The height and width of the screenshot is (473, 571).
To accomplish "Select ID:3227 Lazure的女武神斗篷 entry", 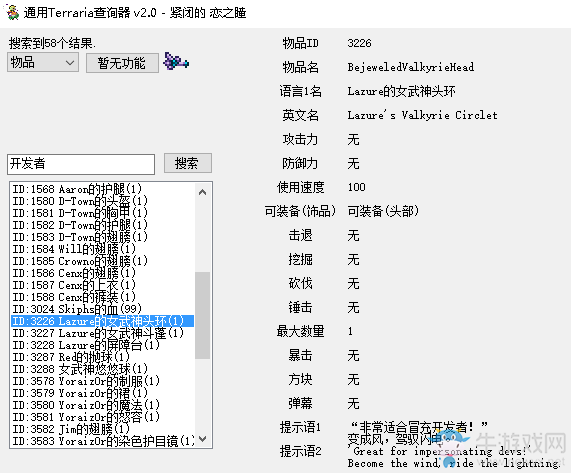I will (102, 333).
